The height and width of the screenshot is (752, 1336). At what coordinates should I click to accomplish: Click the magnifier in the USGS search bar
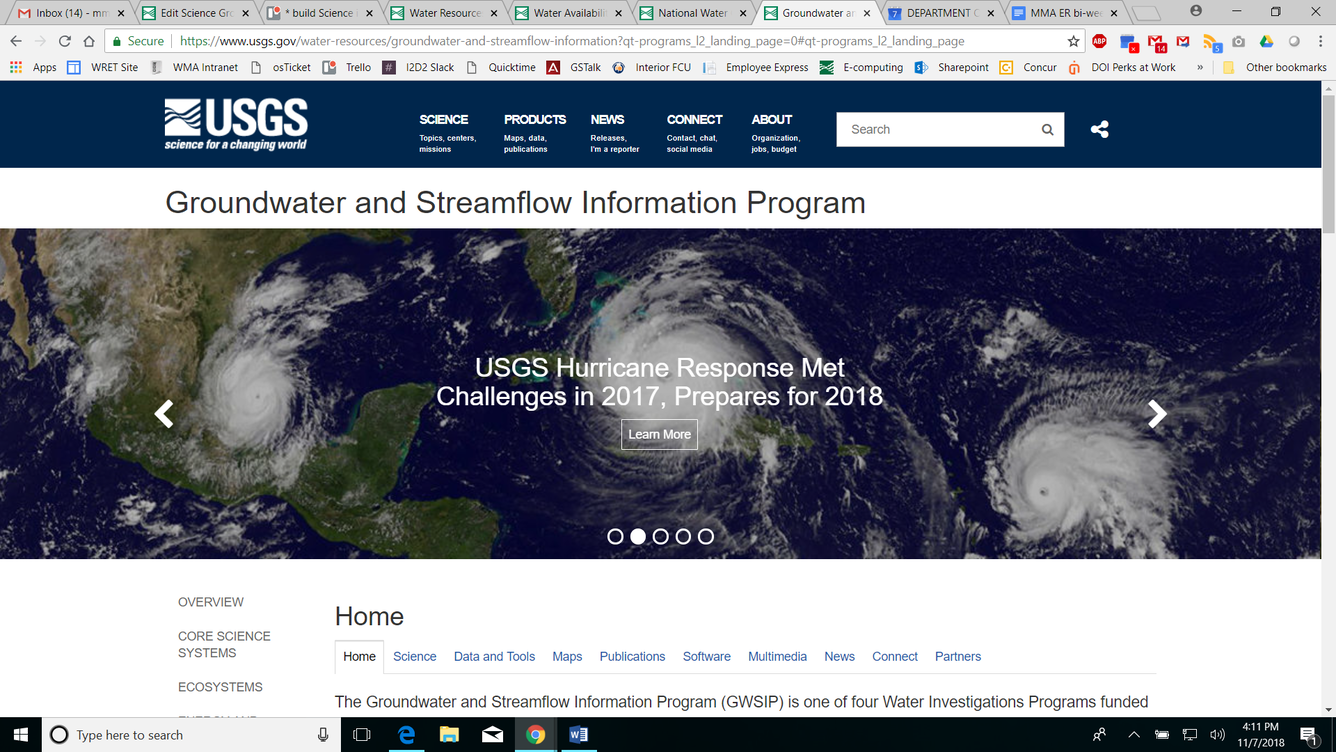tap(1047, 129)
